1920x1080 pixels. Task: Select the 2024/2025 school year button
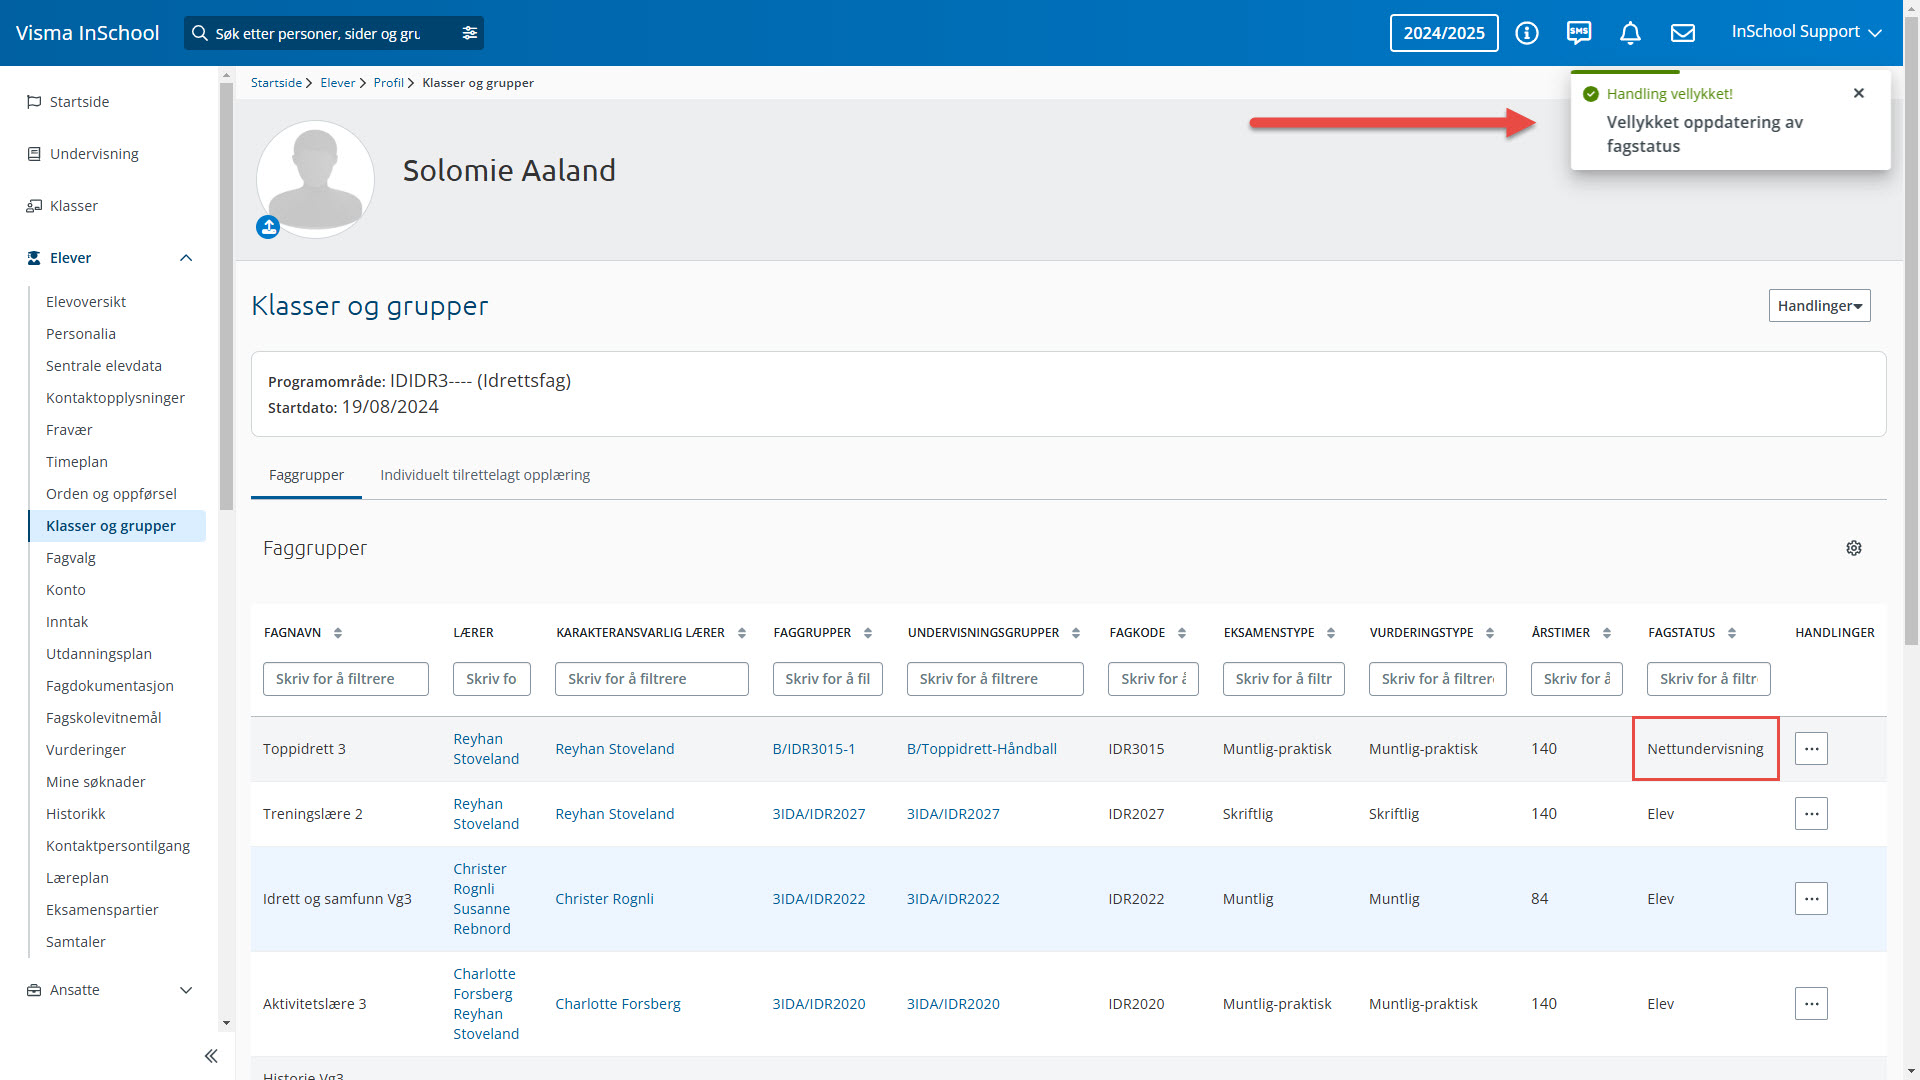coord(1443,33)
